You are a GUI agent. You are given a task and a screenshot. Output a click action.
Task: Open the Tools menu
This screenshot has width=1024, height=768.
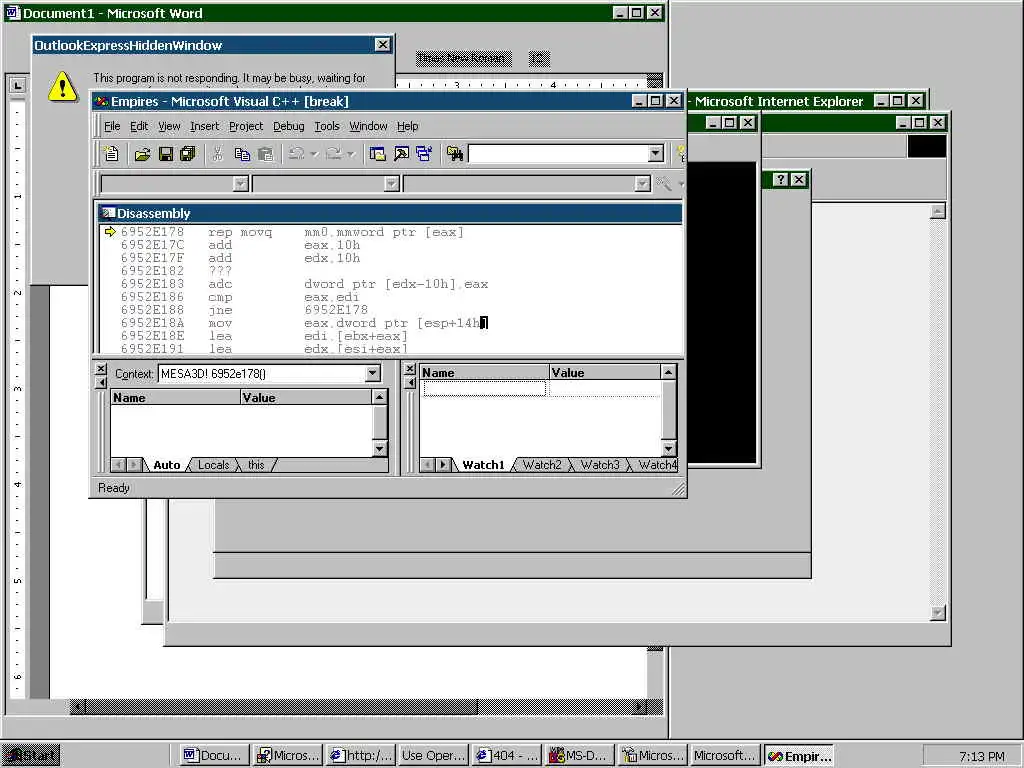click(x=327, y=126)
